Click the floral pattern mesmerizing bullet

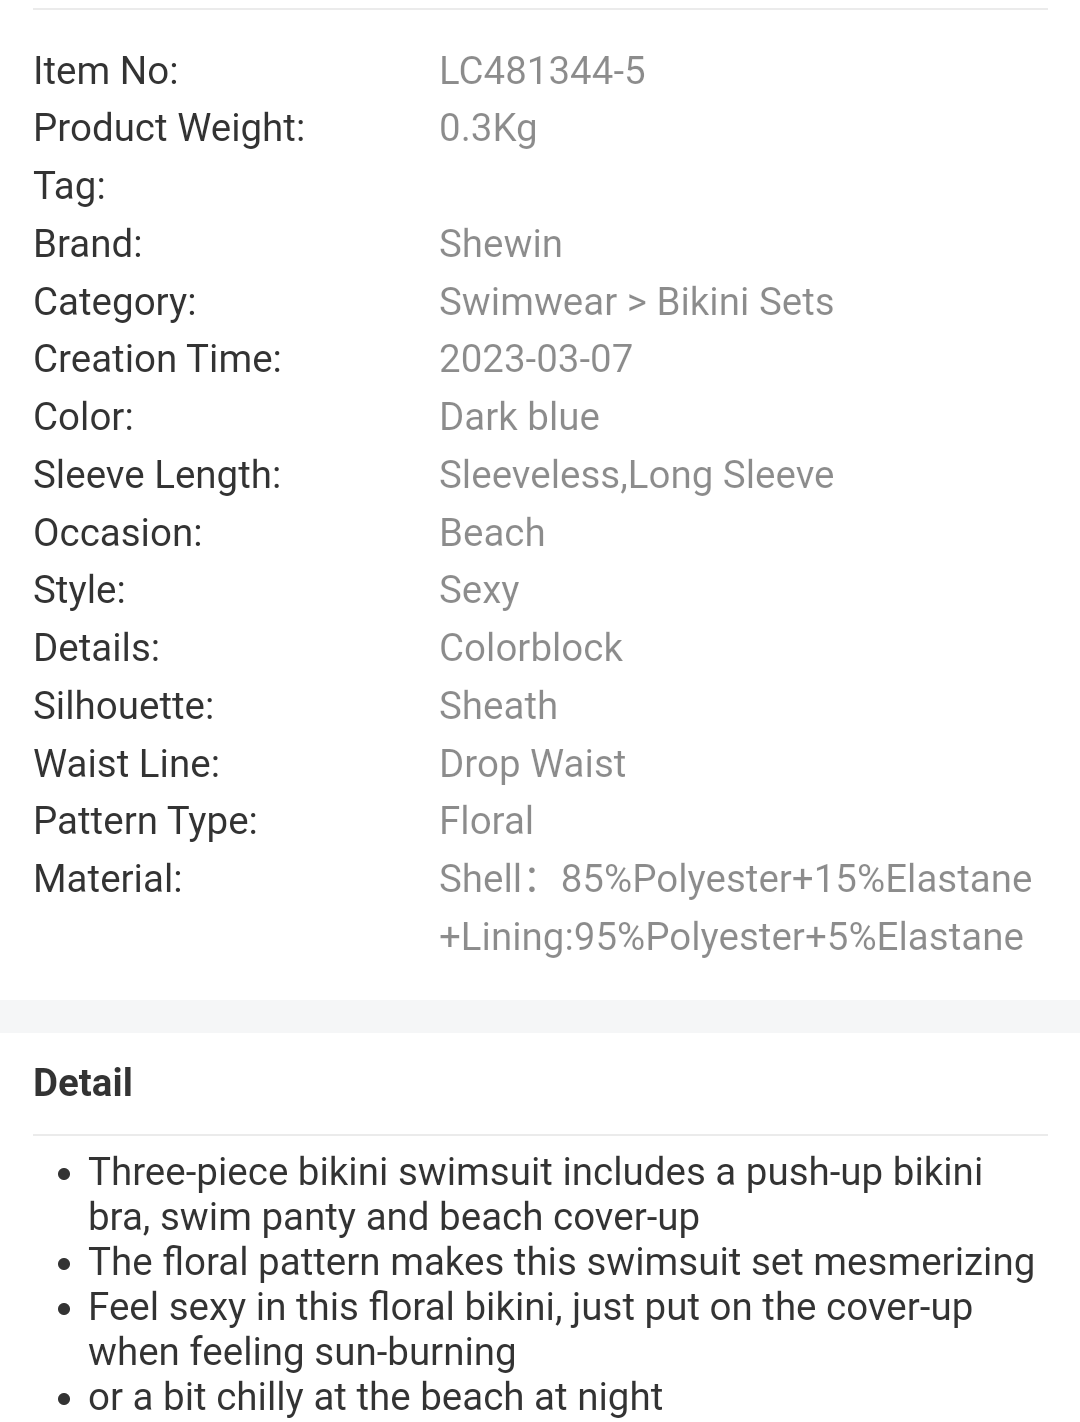point(561,1262)
